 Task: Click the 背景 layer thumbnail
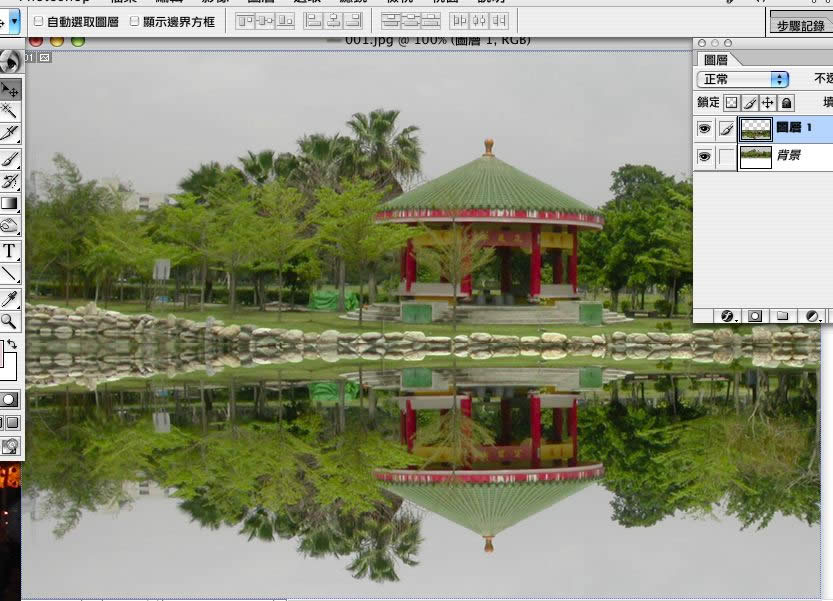coord(755,157)
